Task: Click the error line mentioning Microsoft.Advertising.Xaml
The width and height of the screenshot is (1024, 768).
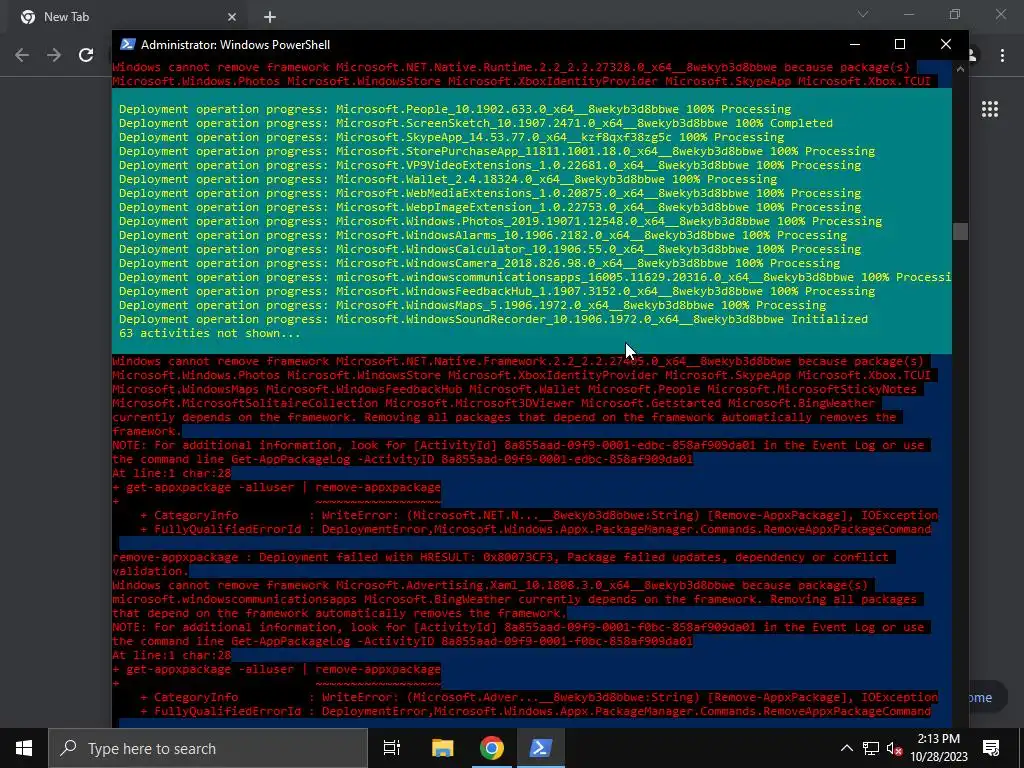Action: tap(490, 585)
